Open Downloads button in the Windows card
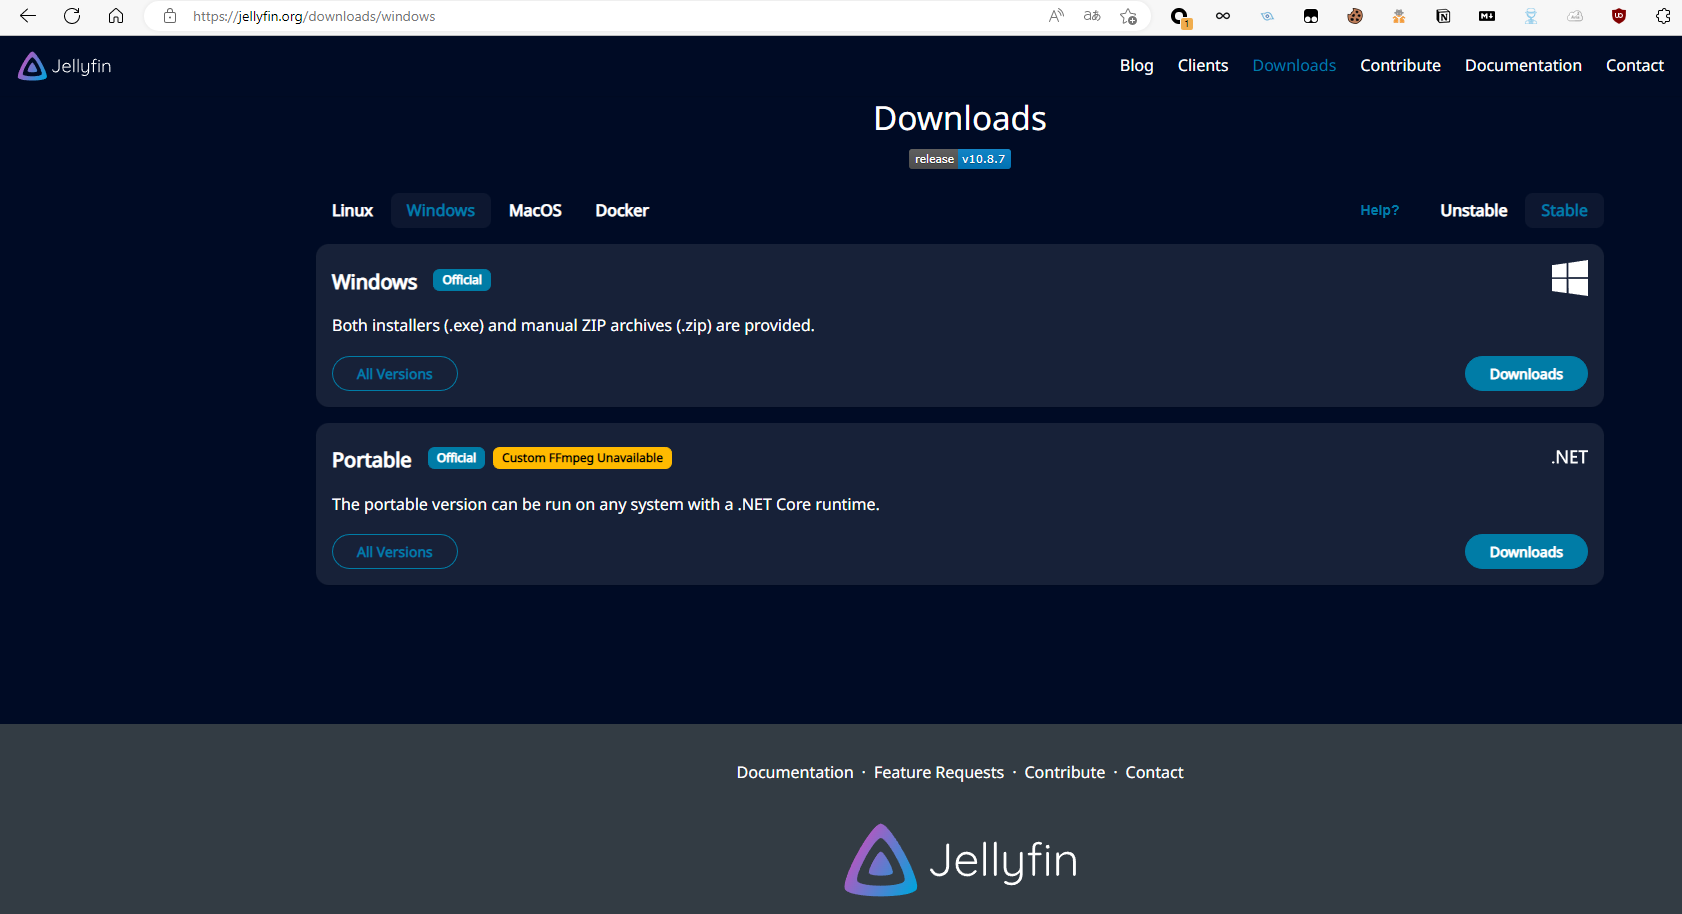The image size is (1682, 914). (x=1526, y=374)
